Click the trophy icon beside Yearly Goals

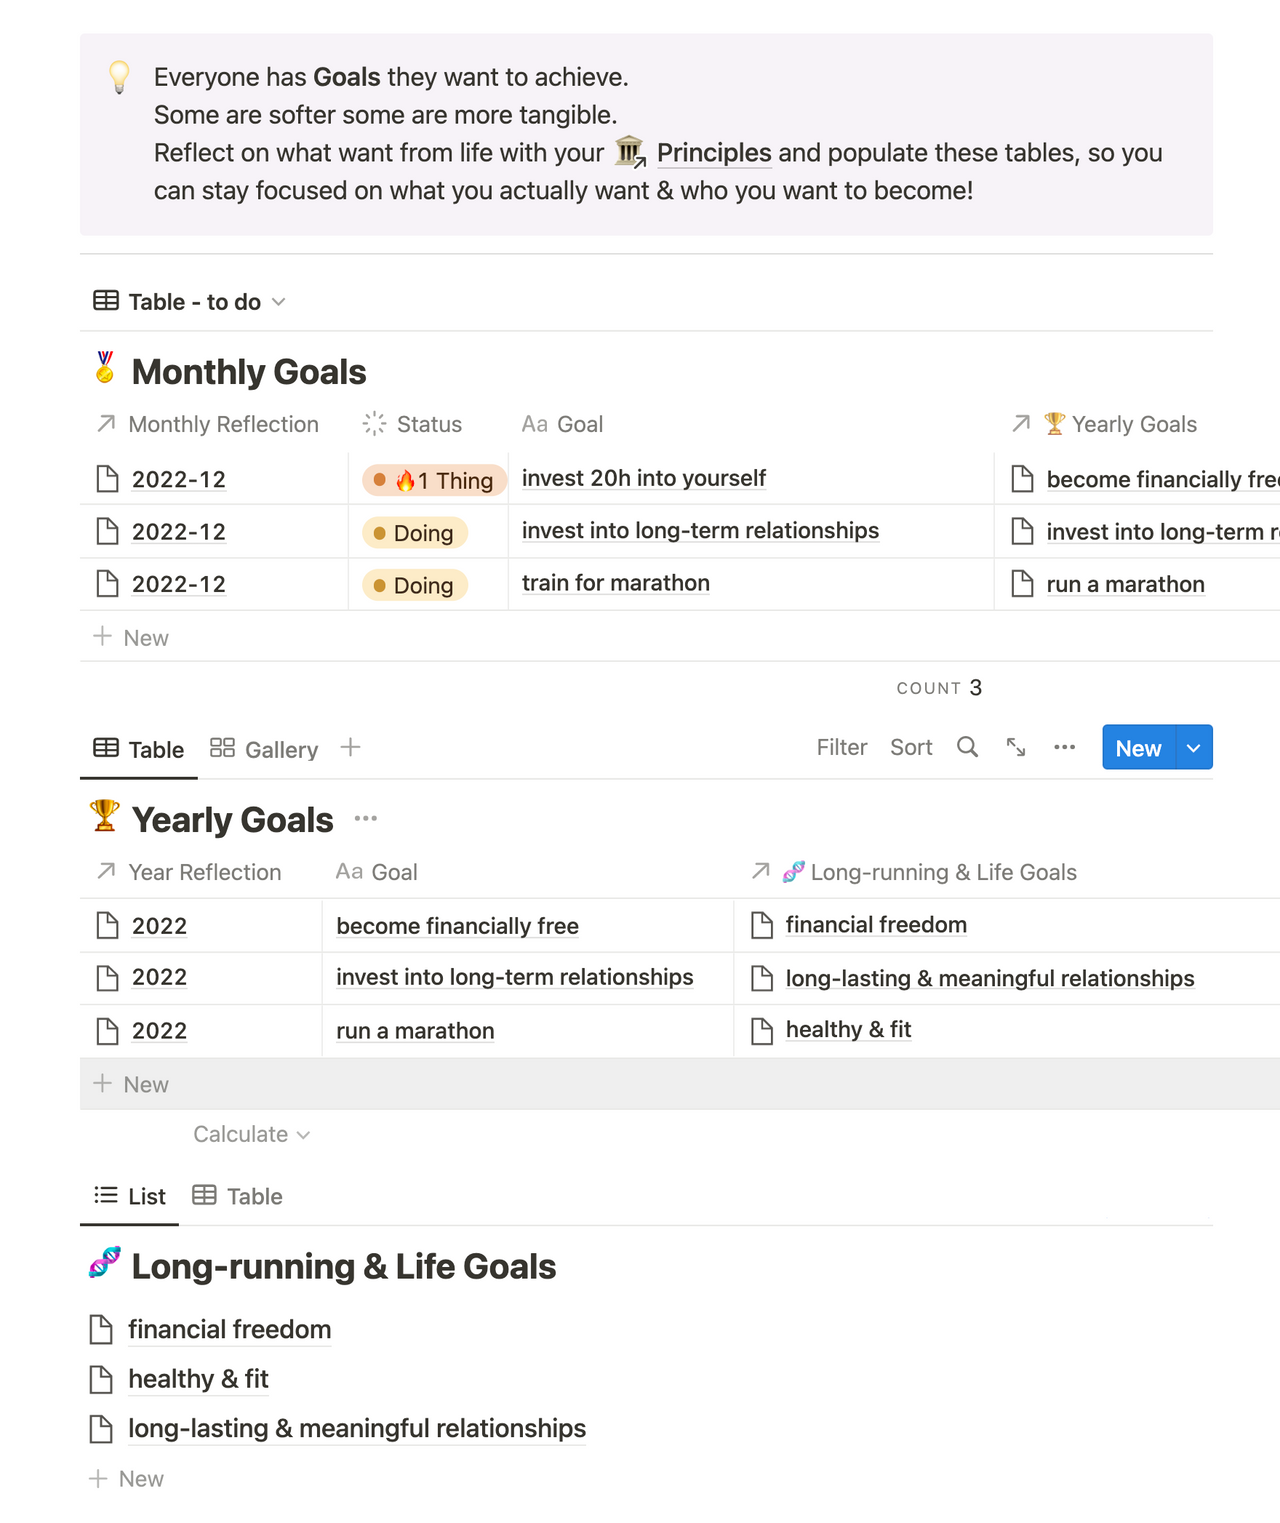coord(105,816)
